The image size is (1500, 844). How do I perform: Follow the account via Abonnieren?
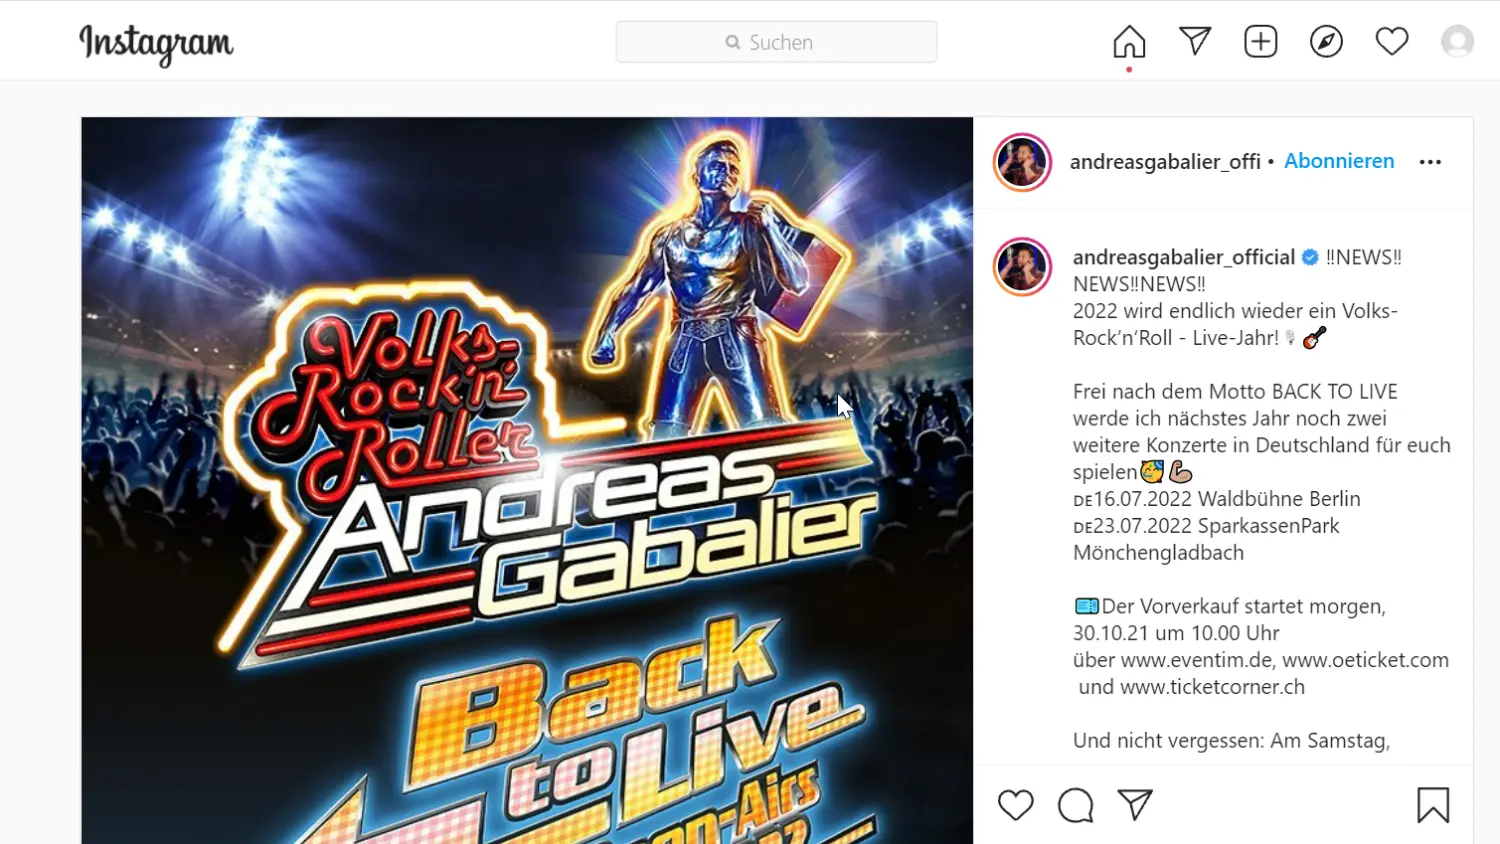(1339, 161)
